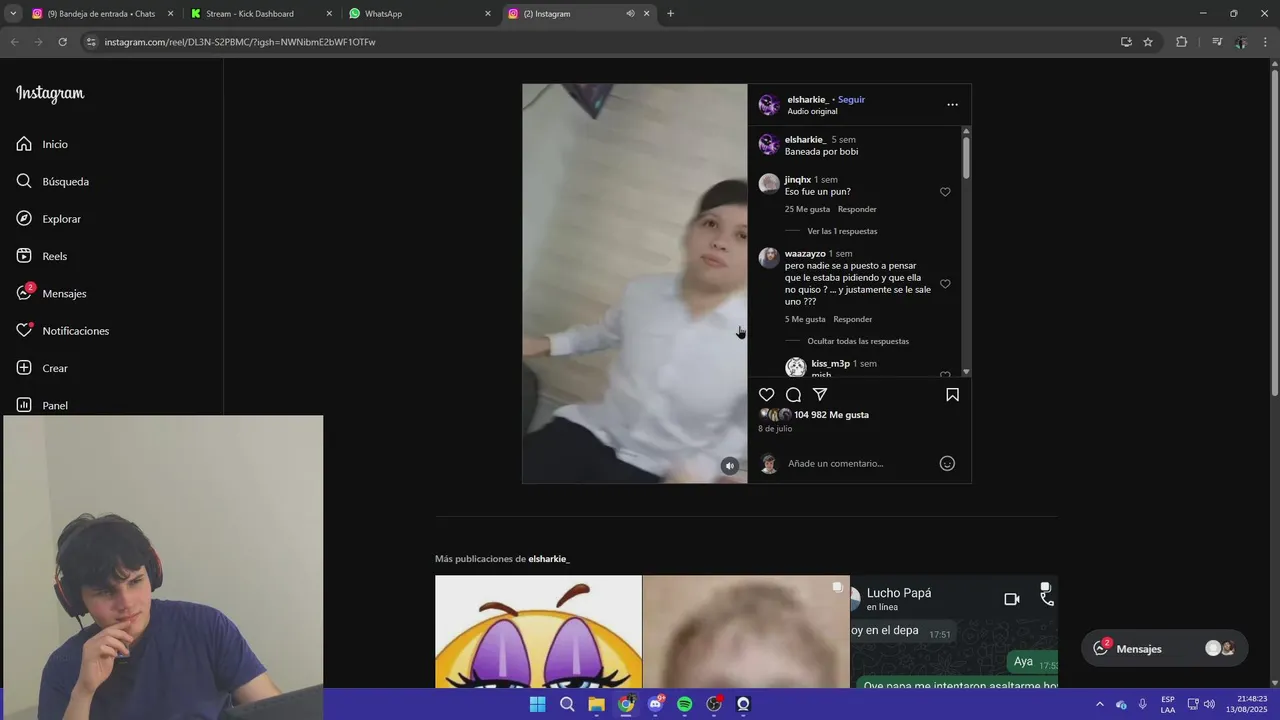This screenshot has height=720, width=1280.
Task: Open Búsqueda in the sidebar
Action: pos(52,181)
